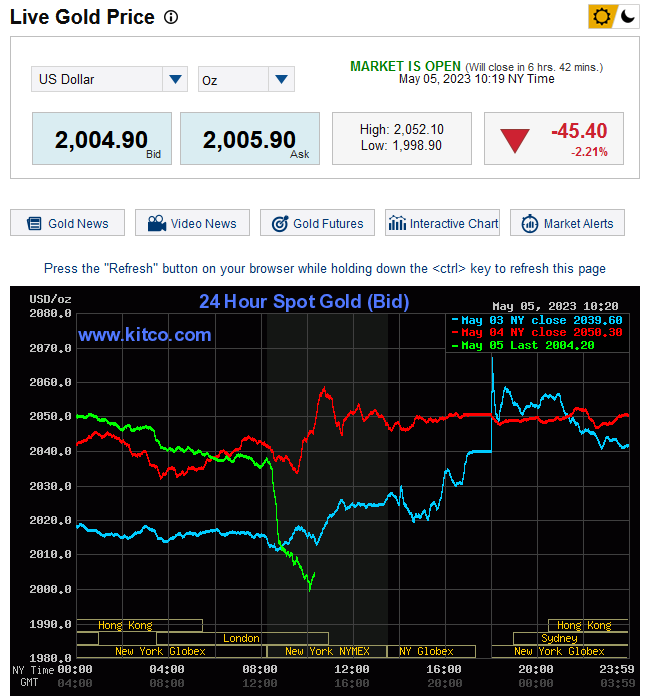Open Gold Futures
Image resolution: width=646 pixels, height=698 pixels.
[x=317, y=223]
